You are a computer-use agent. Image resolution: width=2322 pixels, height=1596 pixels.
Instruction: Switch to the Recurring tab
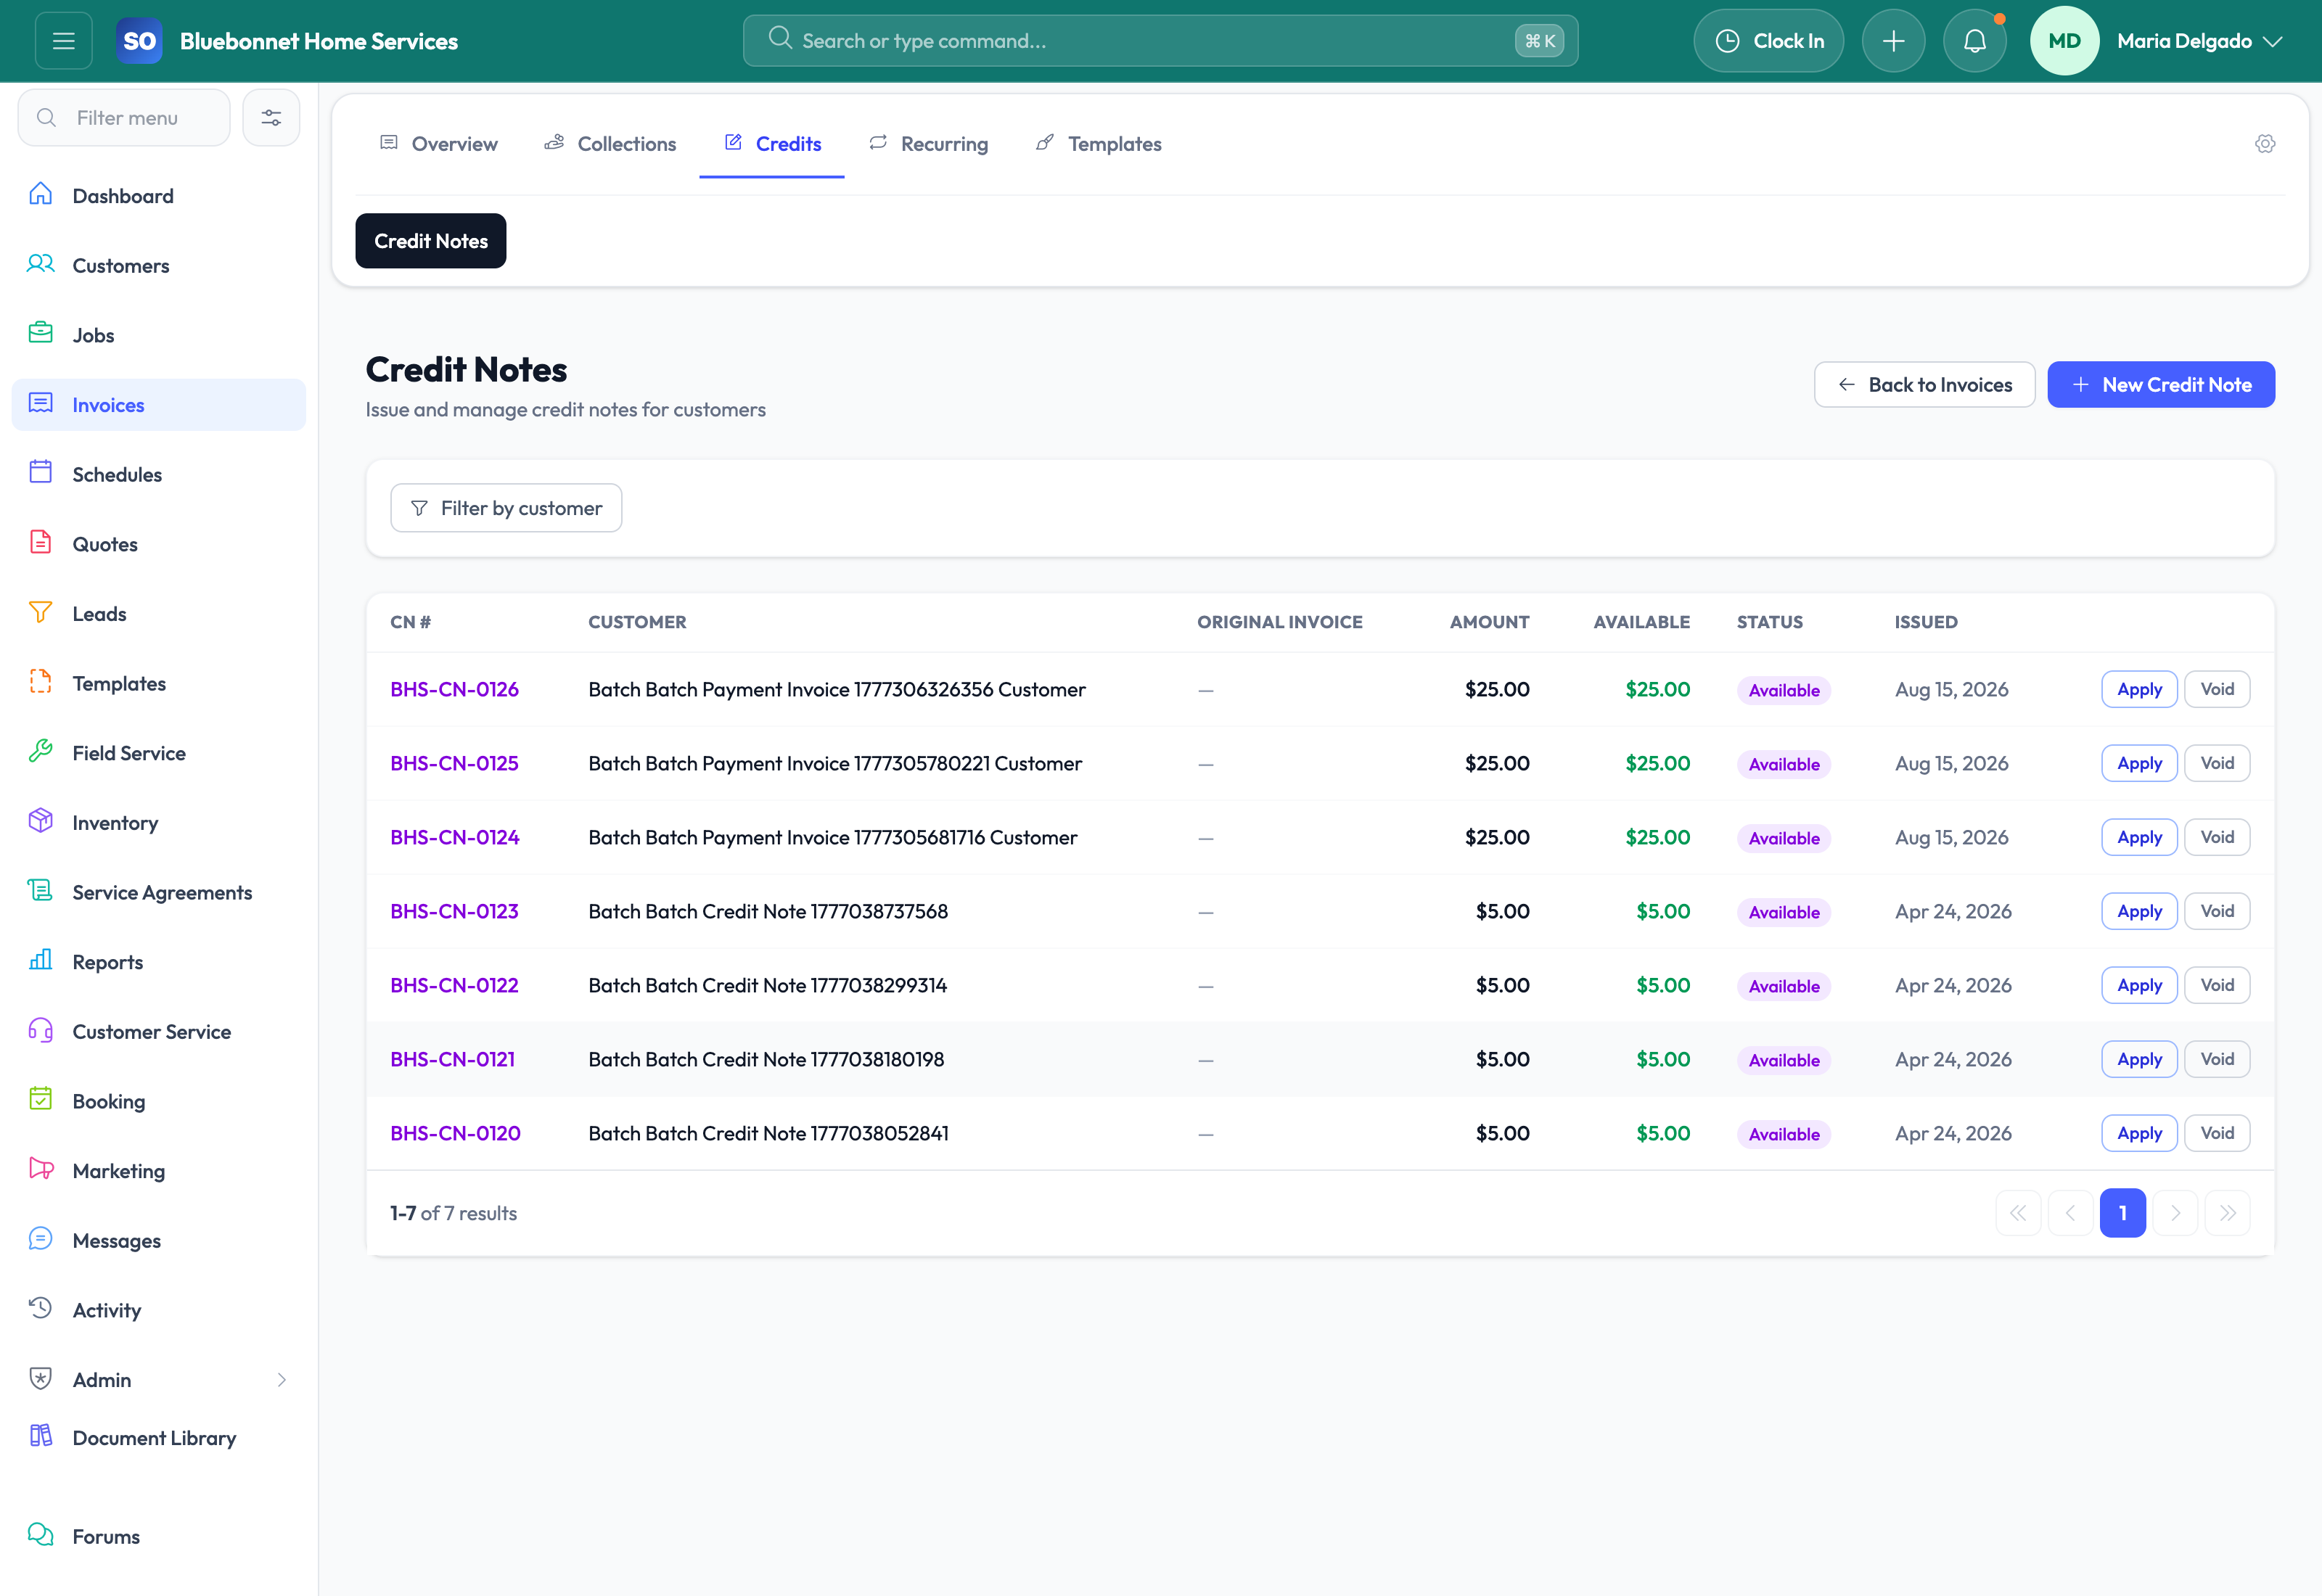point(928,144)
